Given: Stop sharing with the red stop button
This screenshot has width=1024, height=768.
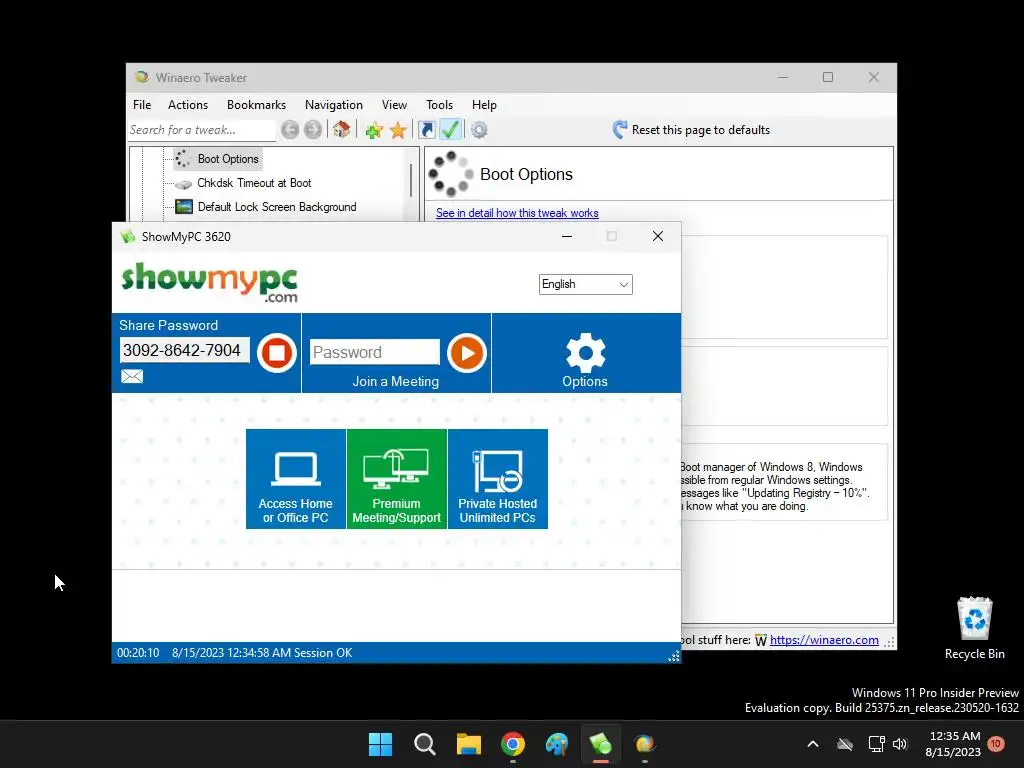Looking at the screenshot, I should pyautogui.click(x=277, y=353).
